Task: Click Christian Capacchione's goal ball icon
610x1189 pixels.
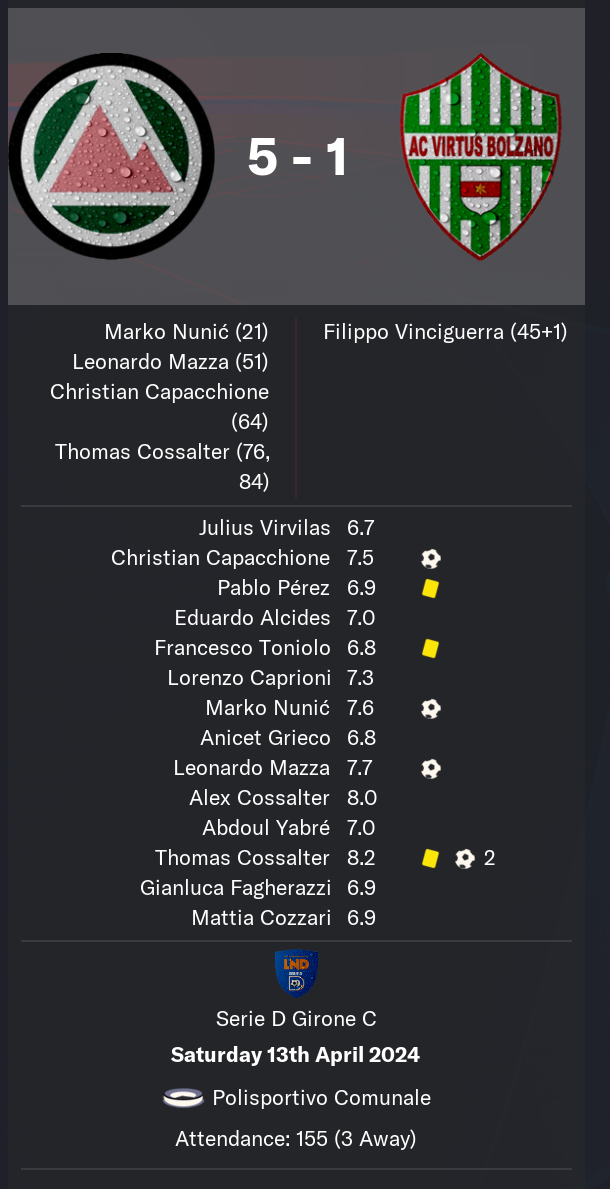Action: (x=431, y=559)
